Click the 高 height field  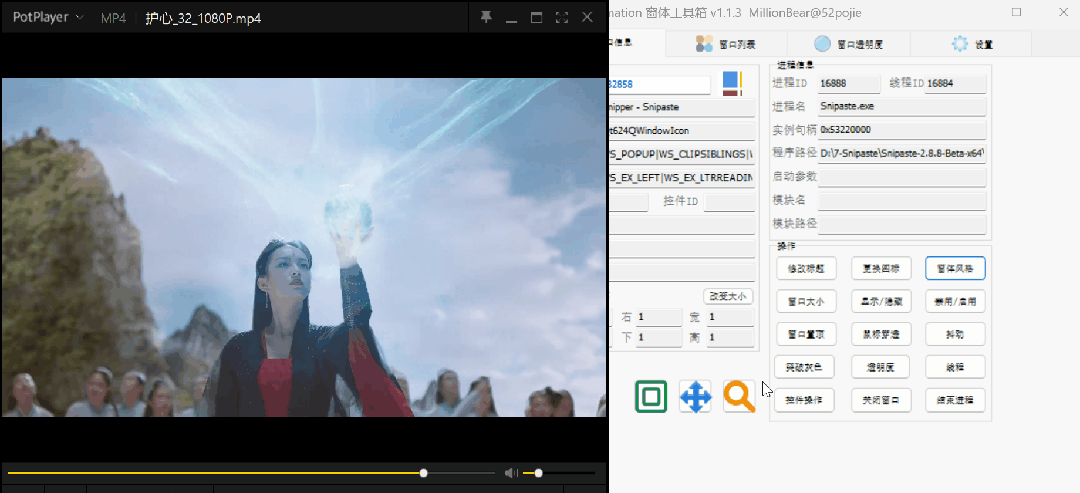click(729, 338)
